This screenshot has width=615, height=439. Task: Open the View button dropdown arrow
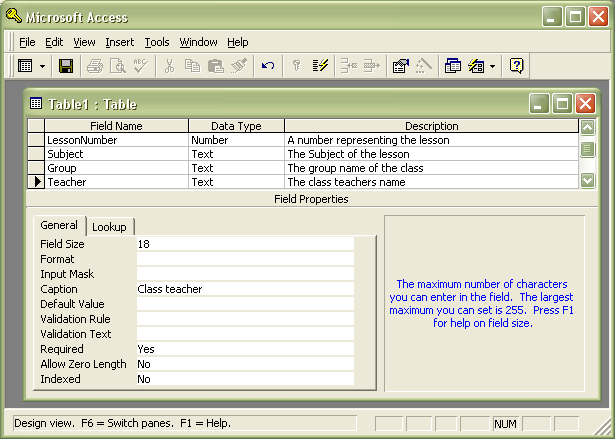(x=42, y=66)
